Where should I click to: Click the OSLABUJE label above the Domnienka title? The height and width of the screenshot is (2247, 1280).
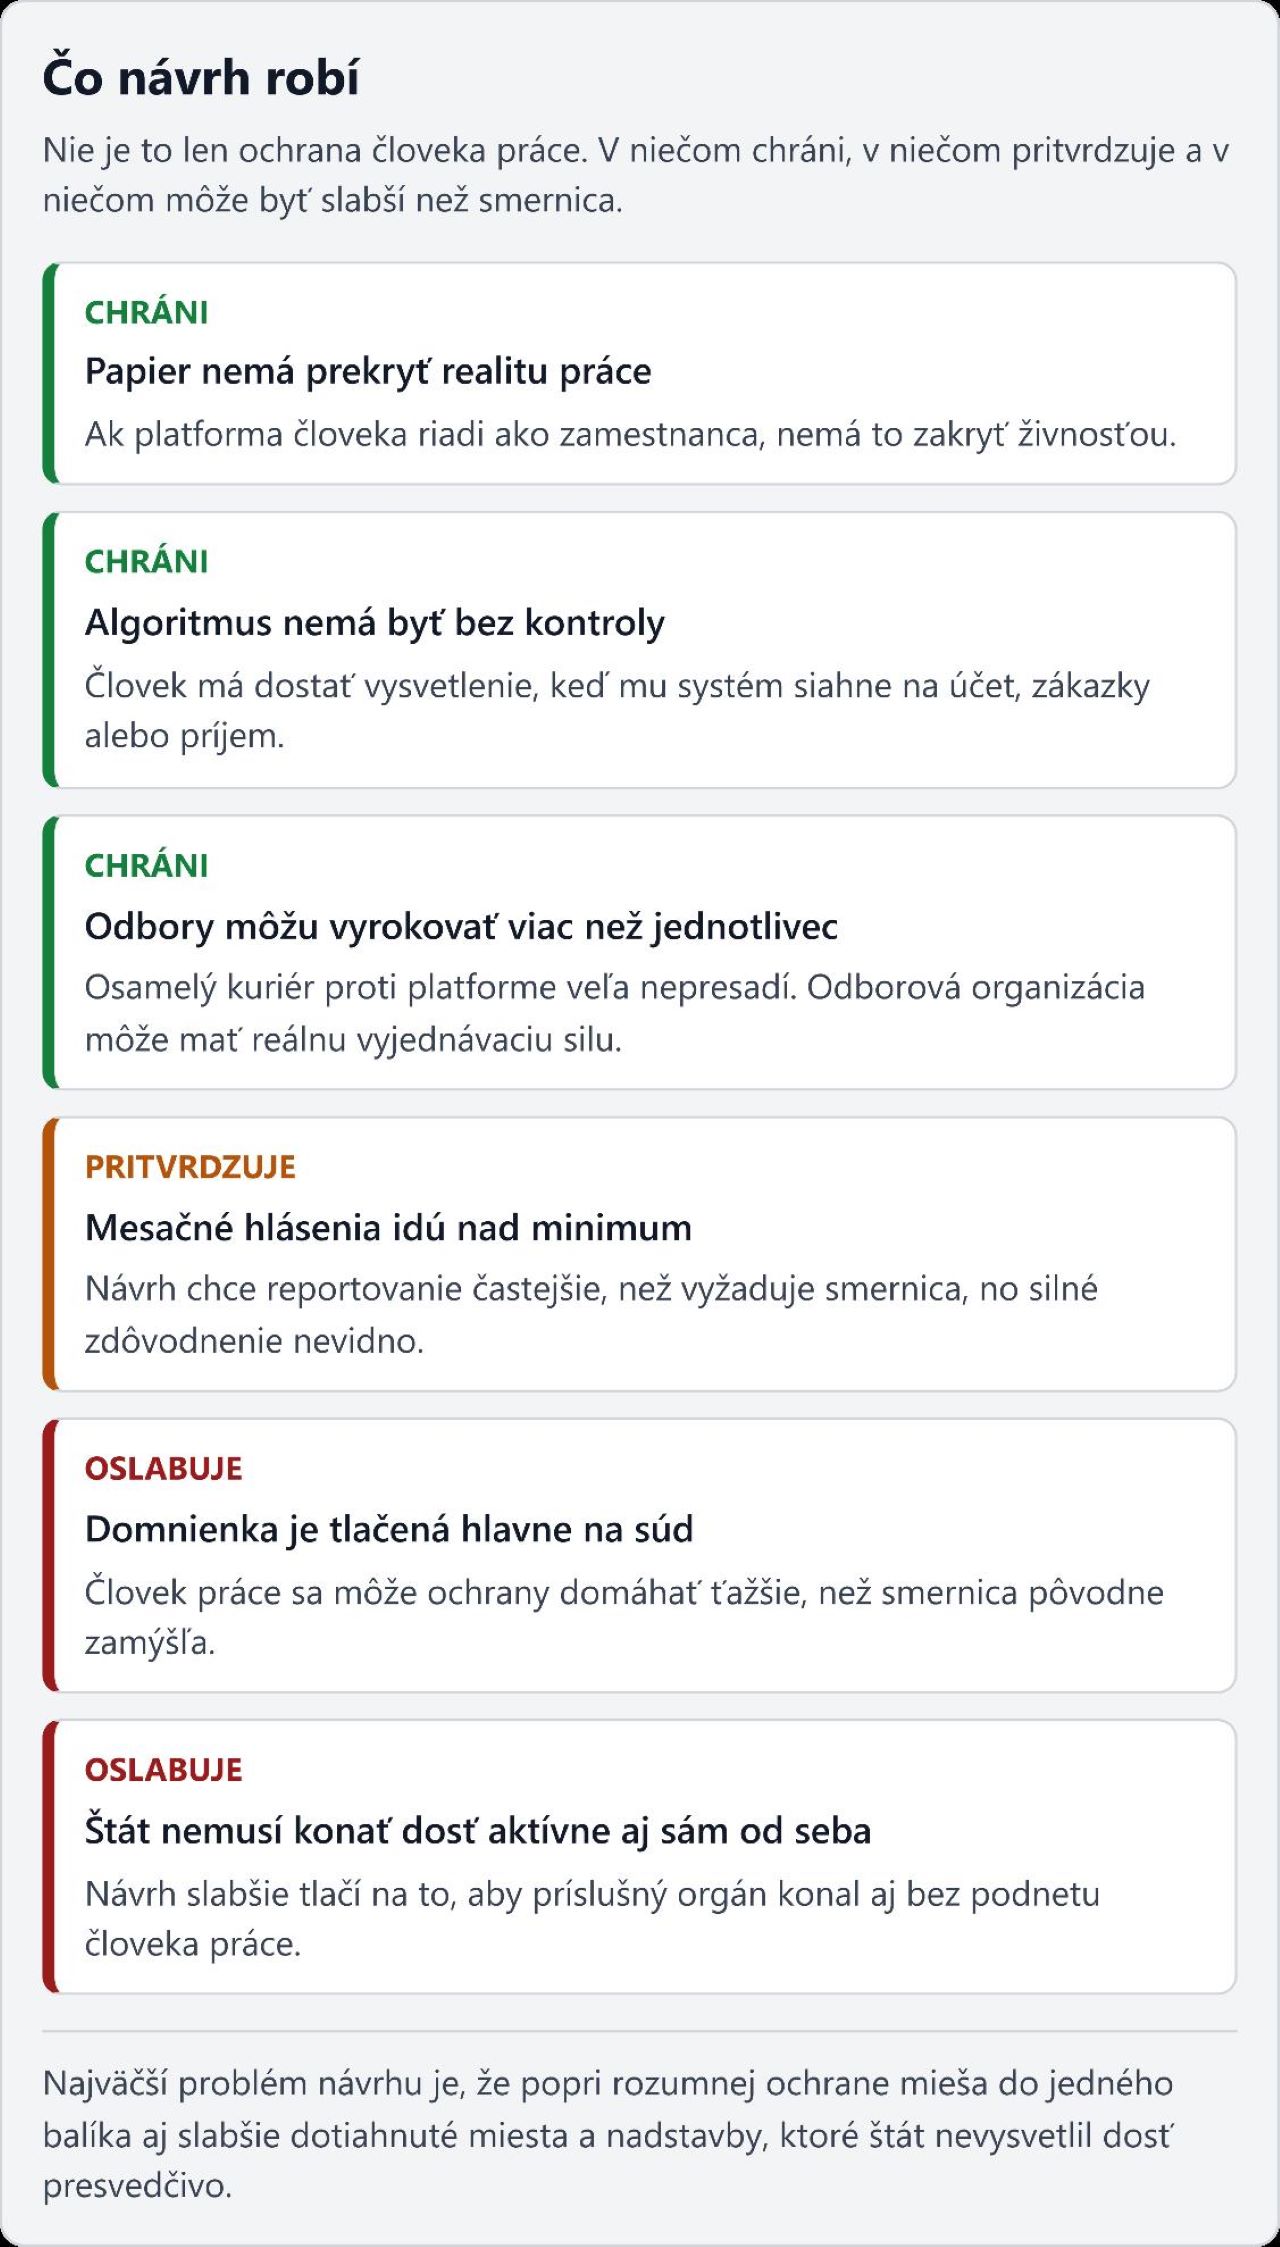pos(164,1469)
